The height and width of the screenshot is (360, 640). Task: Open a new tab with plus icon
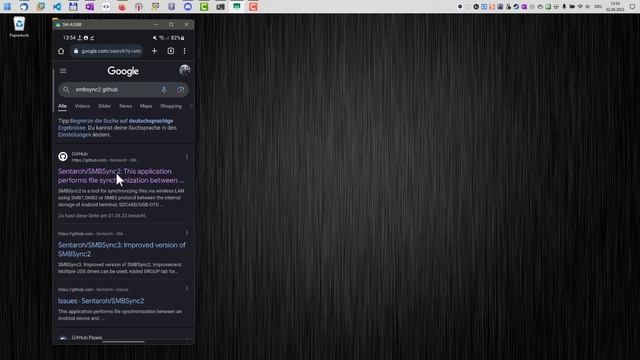(x=154, y=51)
